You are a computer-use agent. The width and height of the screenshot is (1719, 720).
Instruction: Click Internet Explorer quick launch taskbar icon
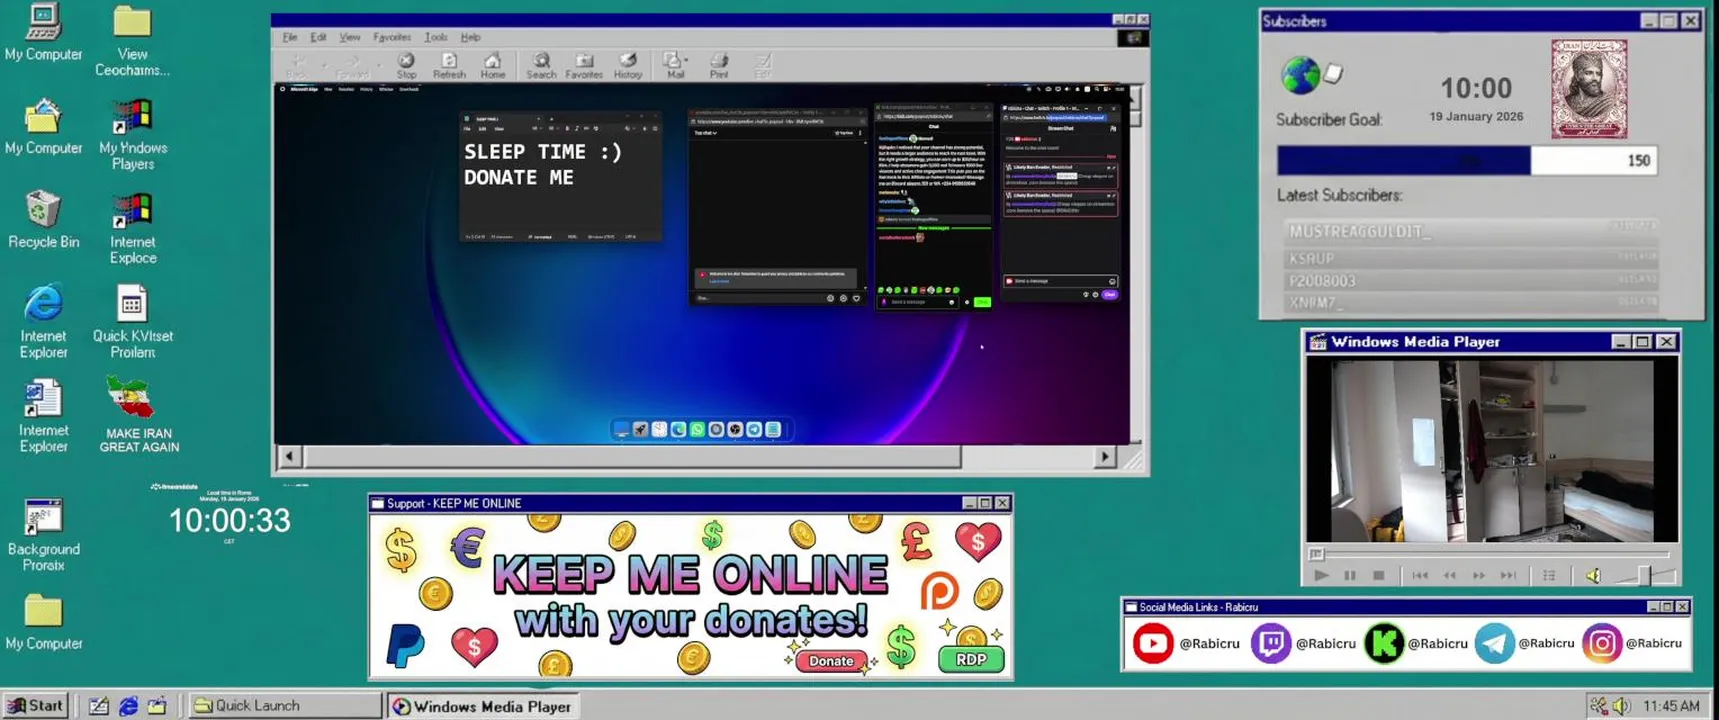pos(128,705)
